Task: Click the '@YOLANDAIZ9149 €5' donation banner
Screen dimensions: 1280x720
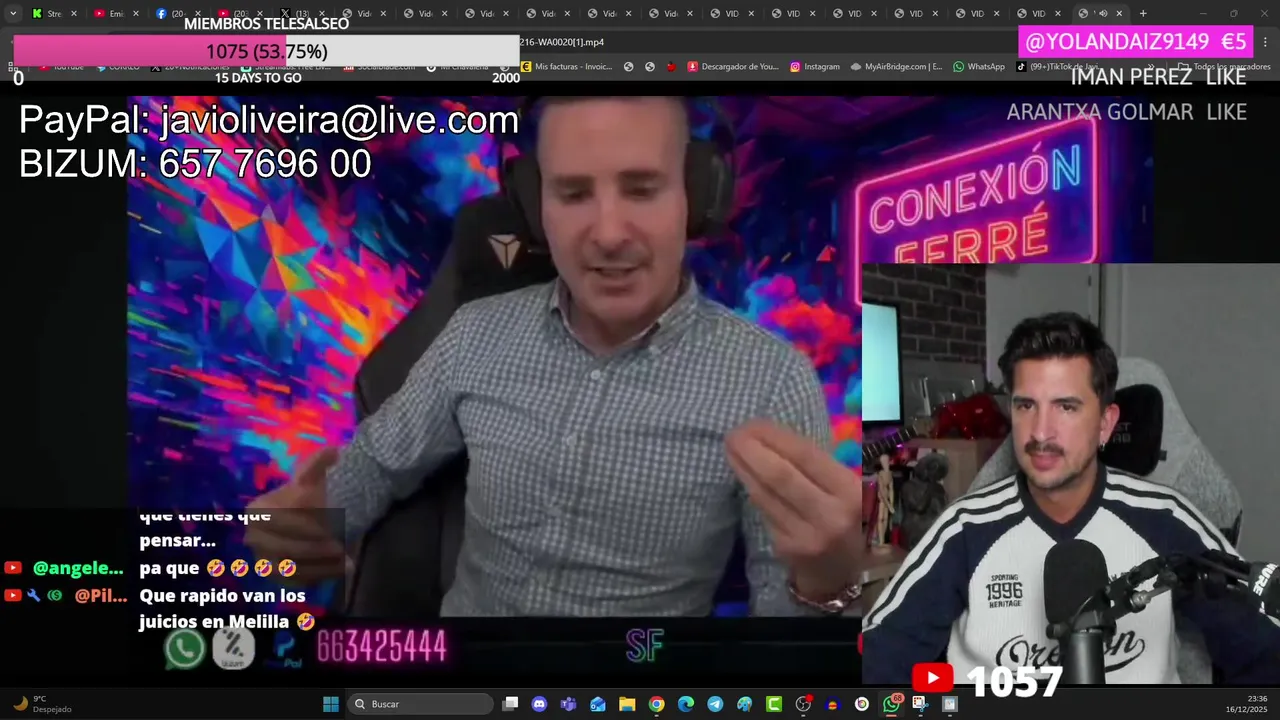Action: (1136, 41)
